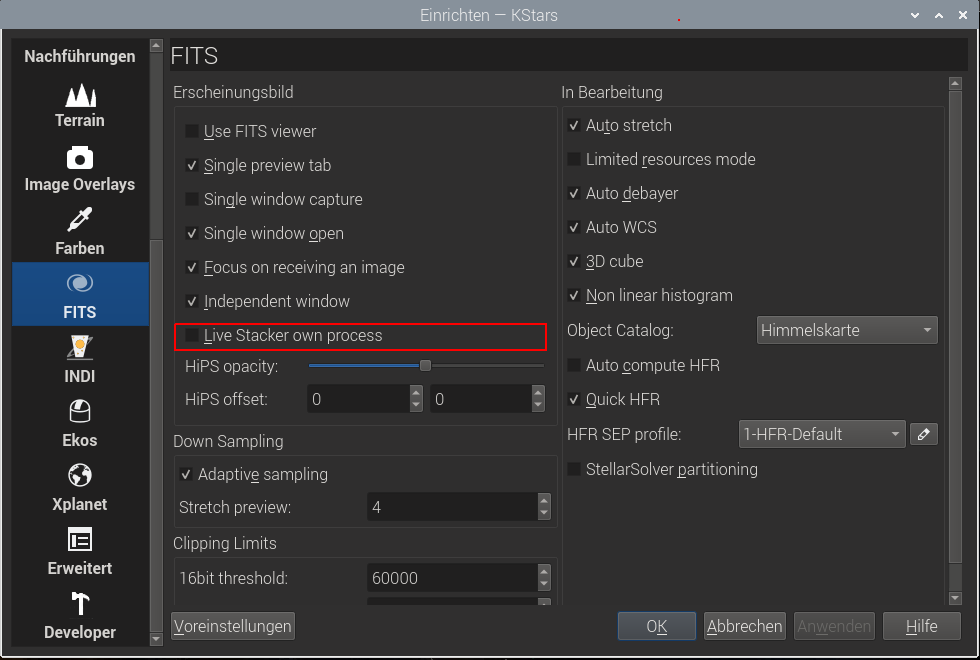Click the settings pane scrollbar thumb

pyautogui.click(x=955, y=326)
